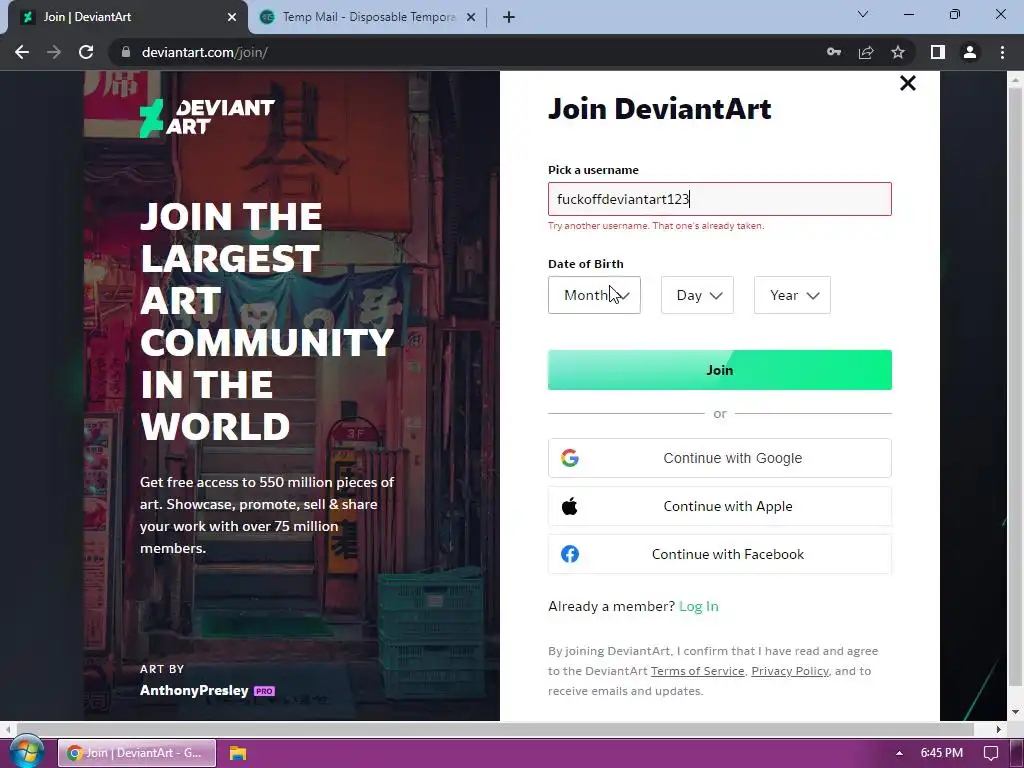The height and width of the screenshot is (768, 1024).
Task: Toggle the browser side panel icon
Action: [x=938, y=52]
